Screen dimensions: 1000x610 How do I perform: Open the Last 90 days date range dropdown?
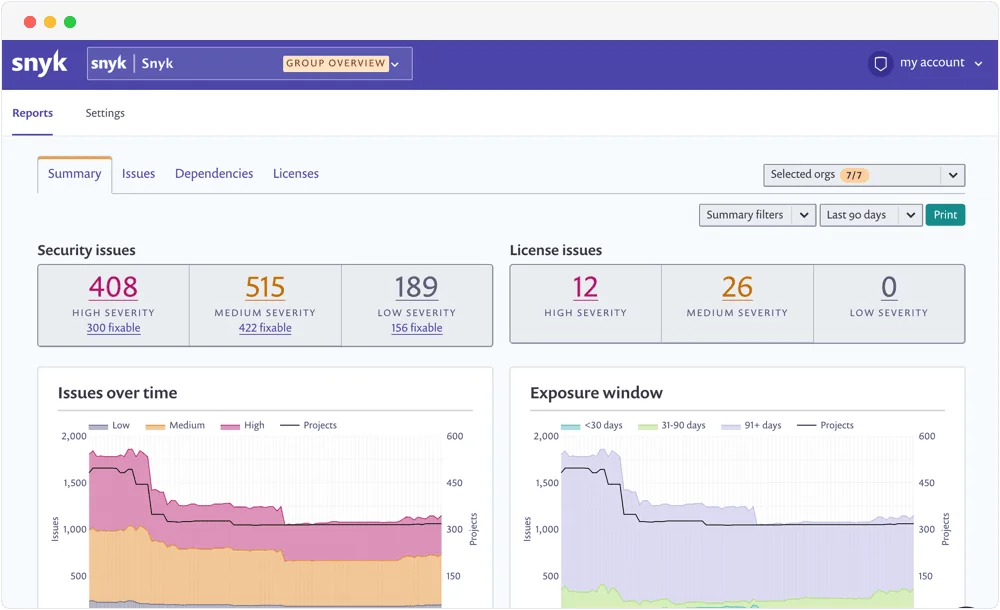coord(869,214)
